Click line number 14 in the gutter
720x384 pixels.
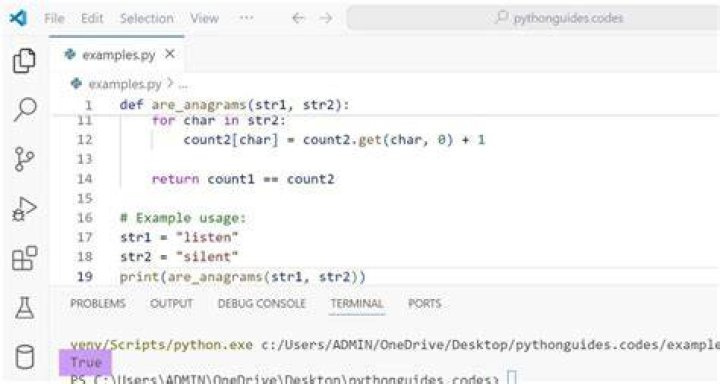click(84, 179)
